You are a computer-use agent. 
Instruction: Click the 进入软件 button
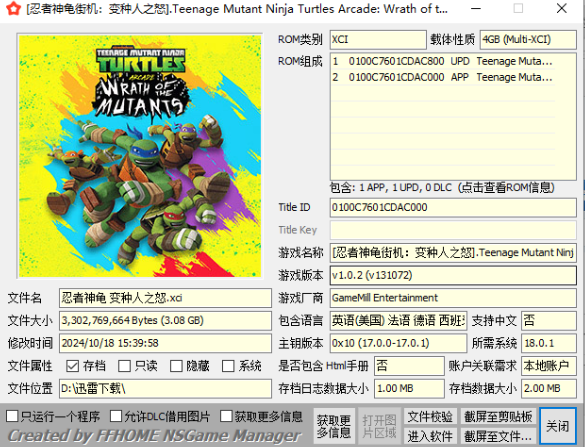click(430, 436)
